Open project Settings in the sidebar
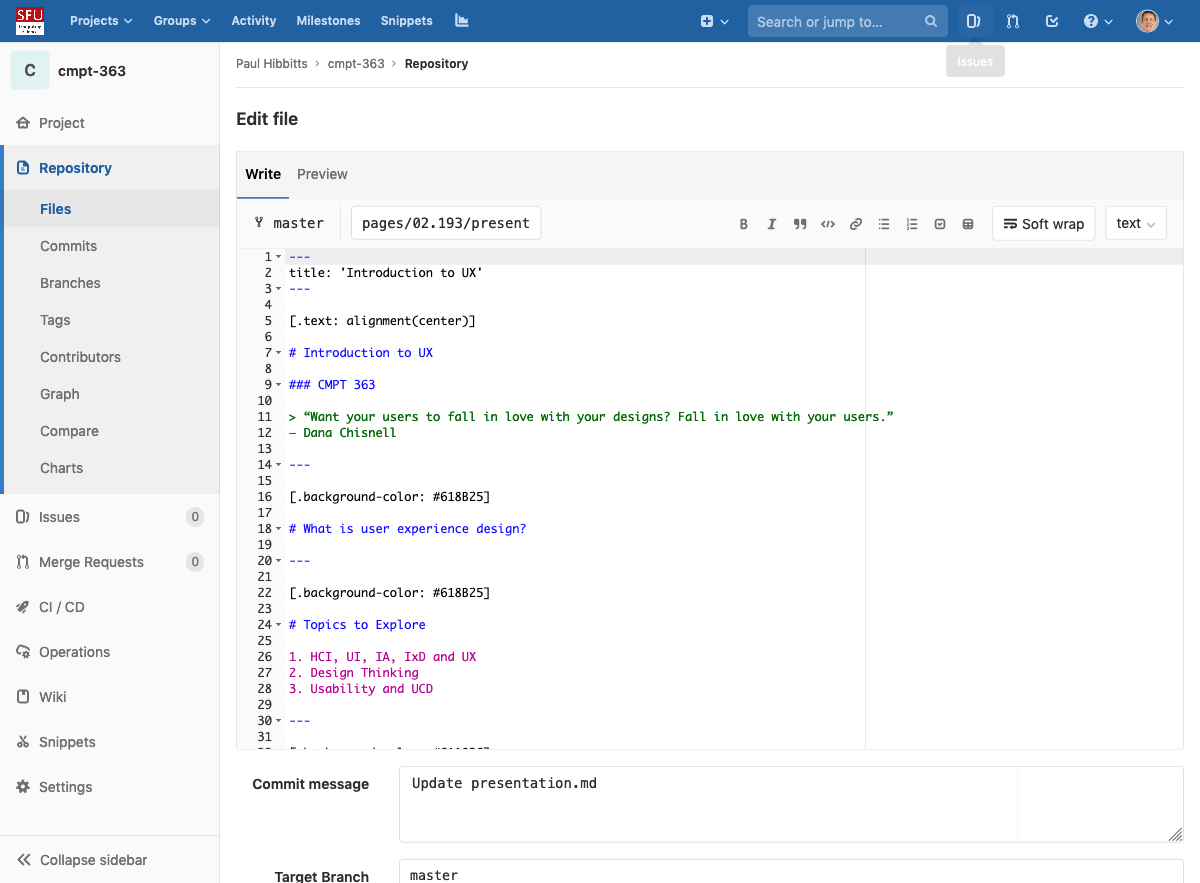 (x=110, y=787)
